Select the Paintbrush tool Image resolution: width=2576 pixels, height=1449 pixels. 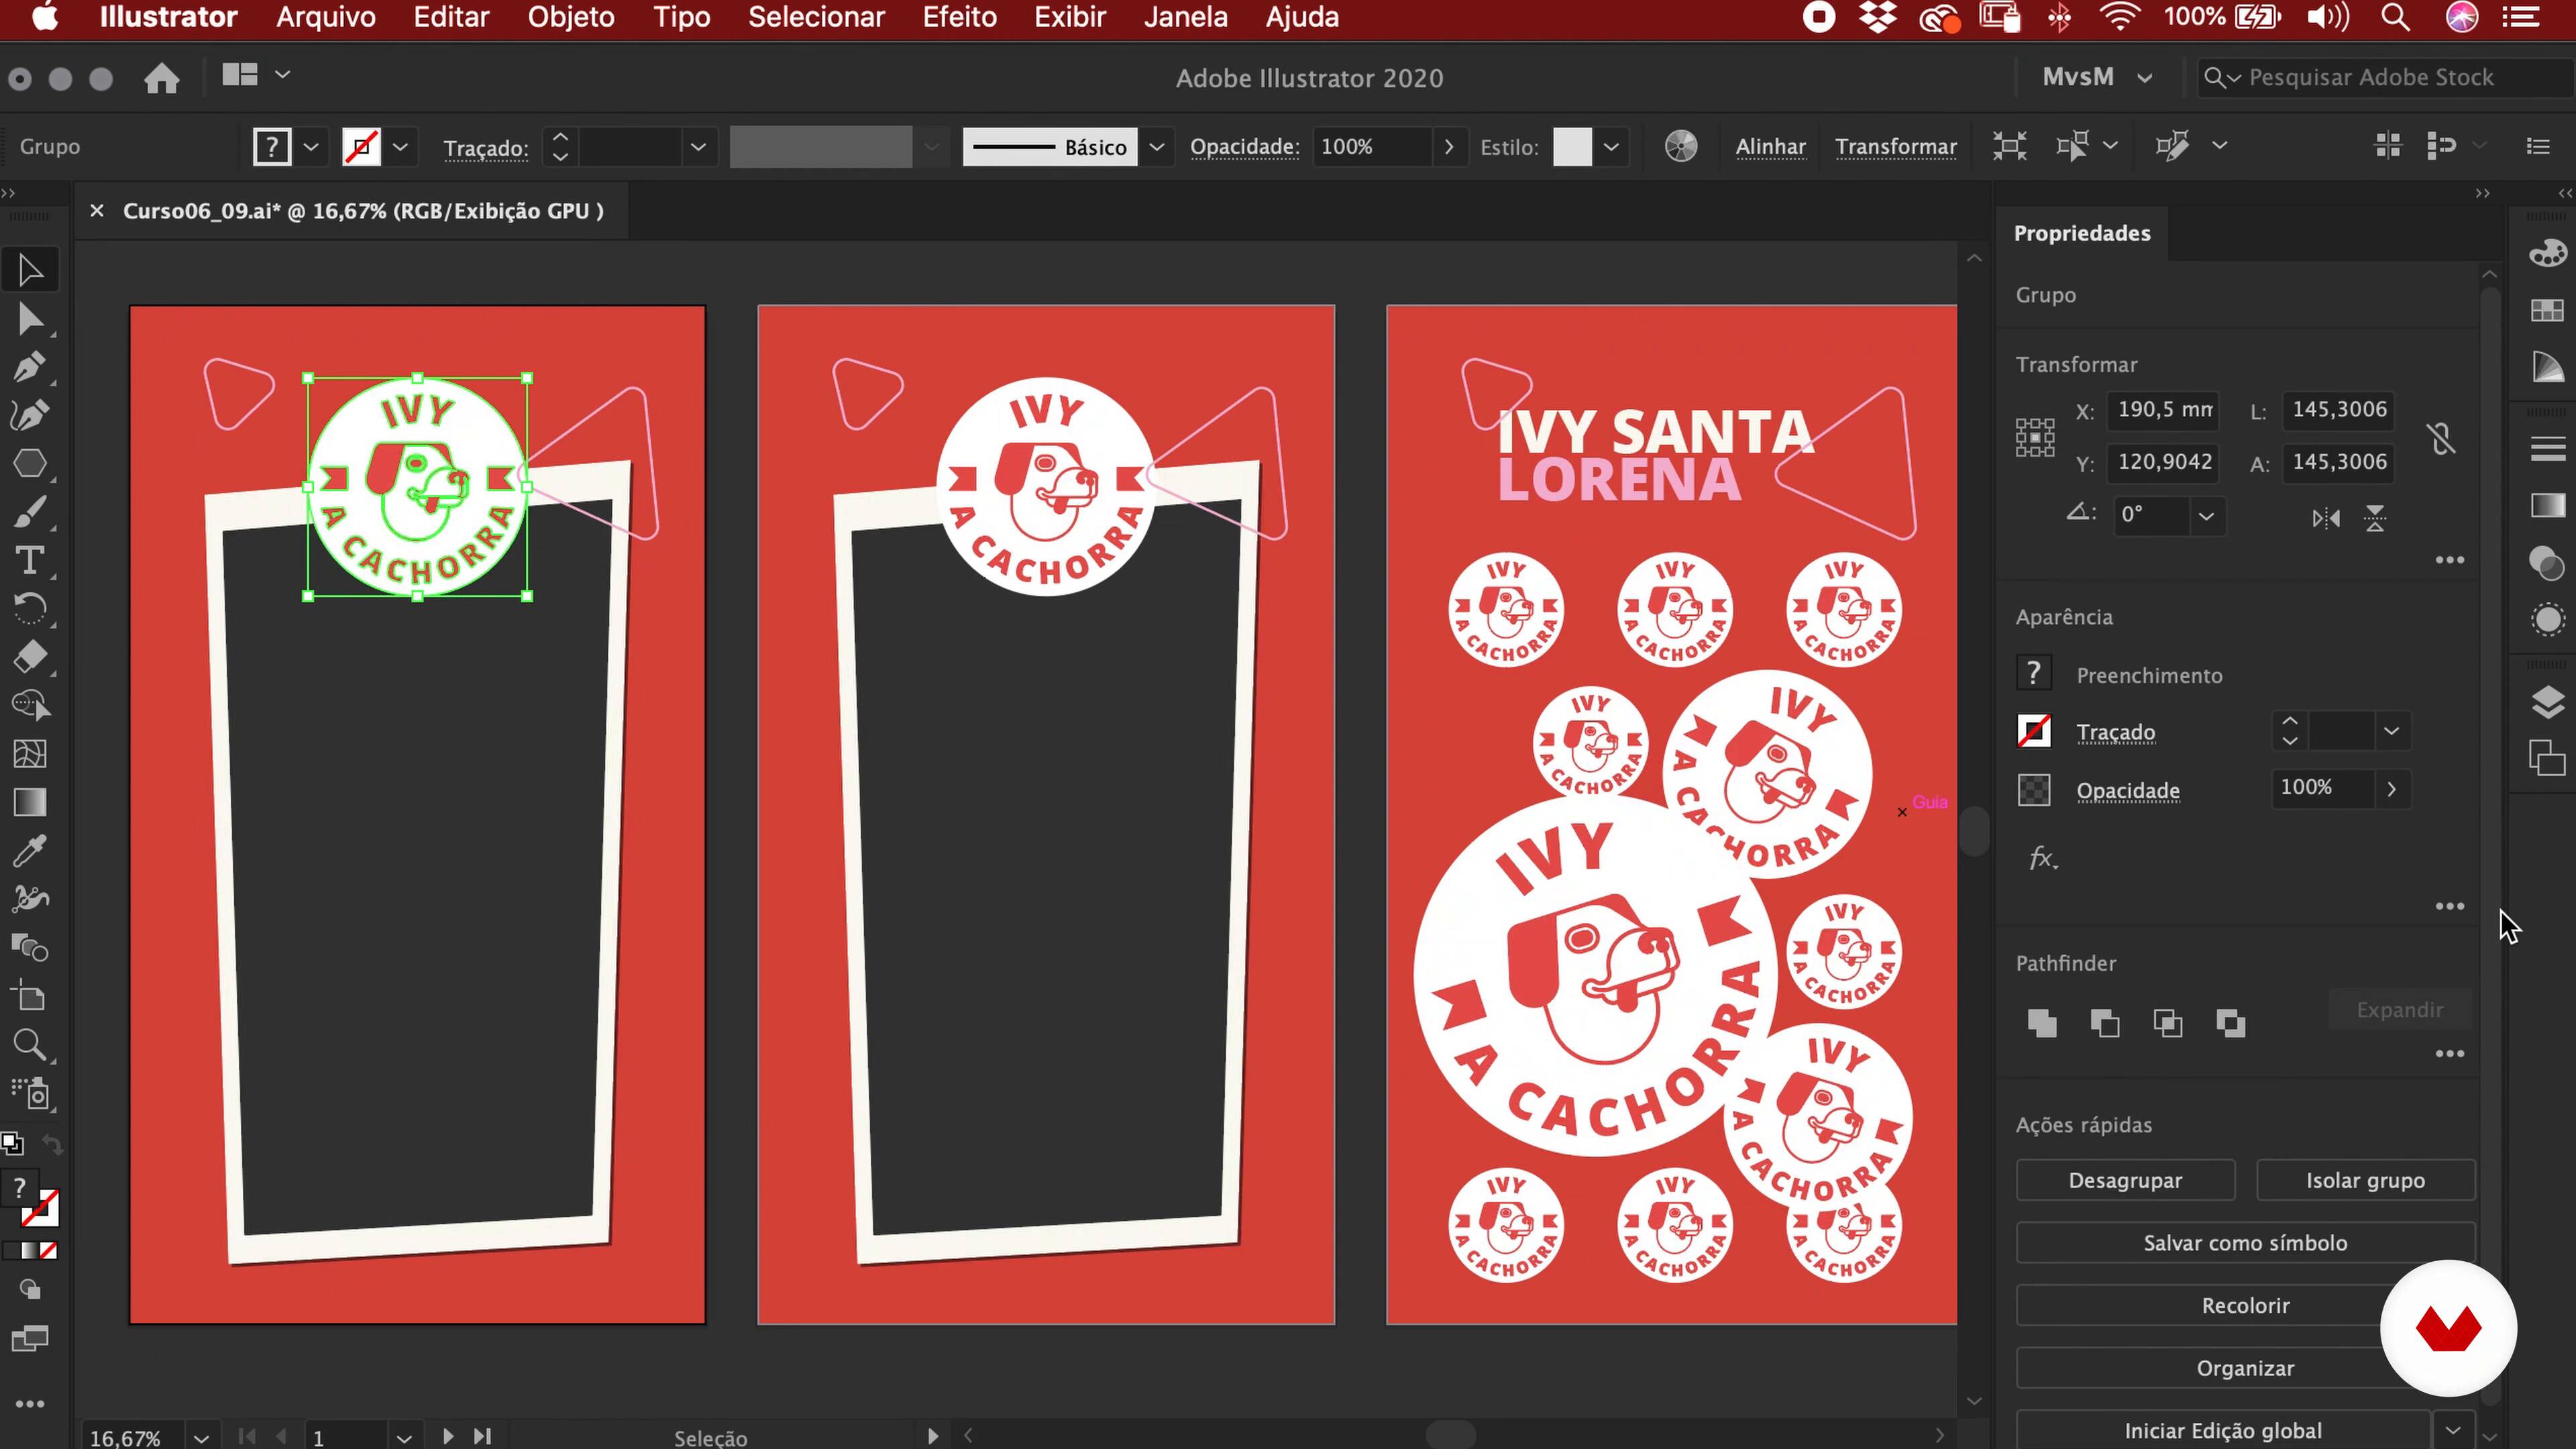[30, 512]
